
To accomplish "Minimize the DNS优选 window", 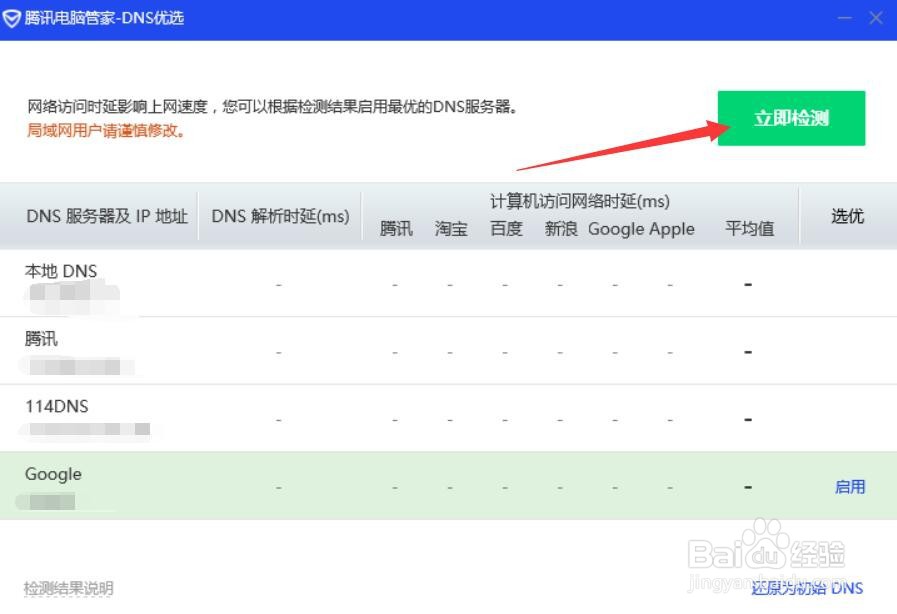I will click(844, 18).
